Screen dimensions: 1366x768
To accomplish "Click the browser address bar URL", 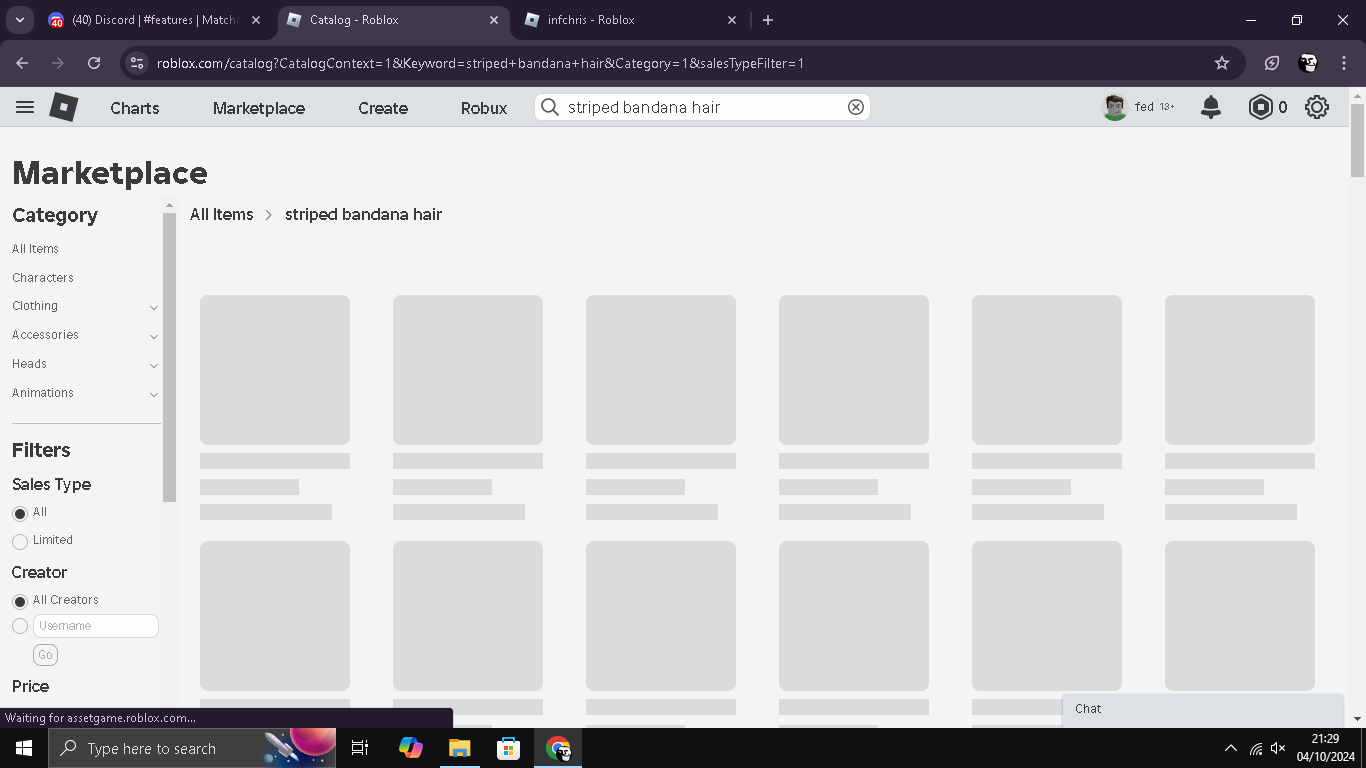I will (480, 63).
